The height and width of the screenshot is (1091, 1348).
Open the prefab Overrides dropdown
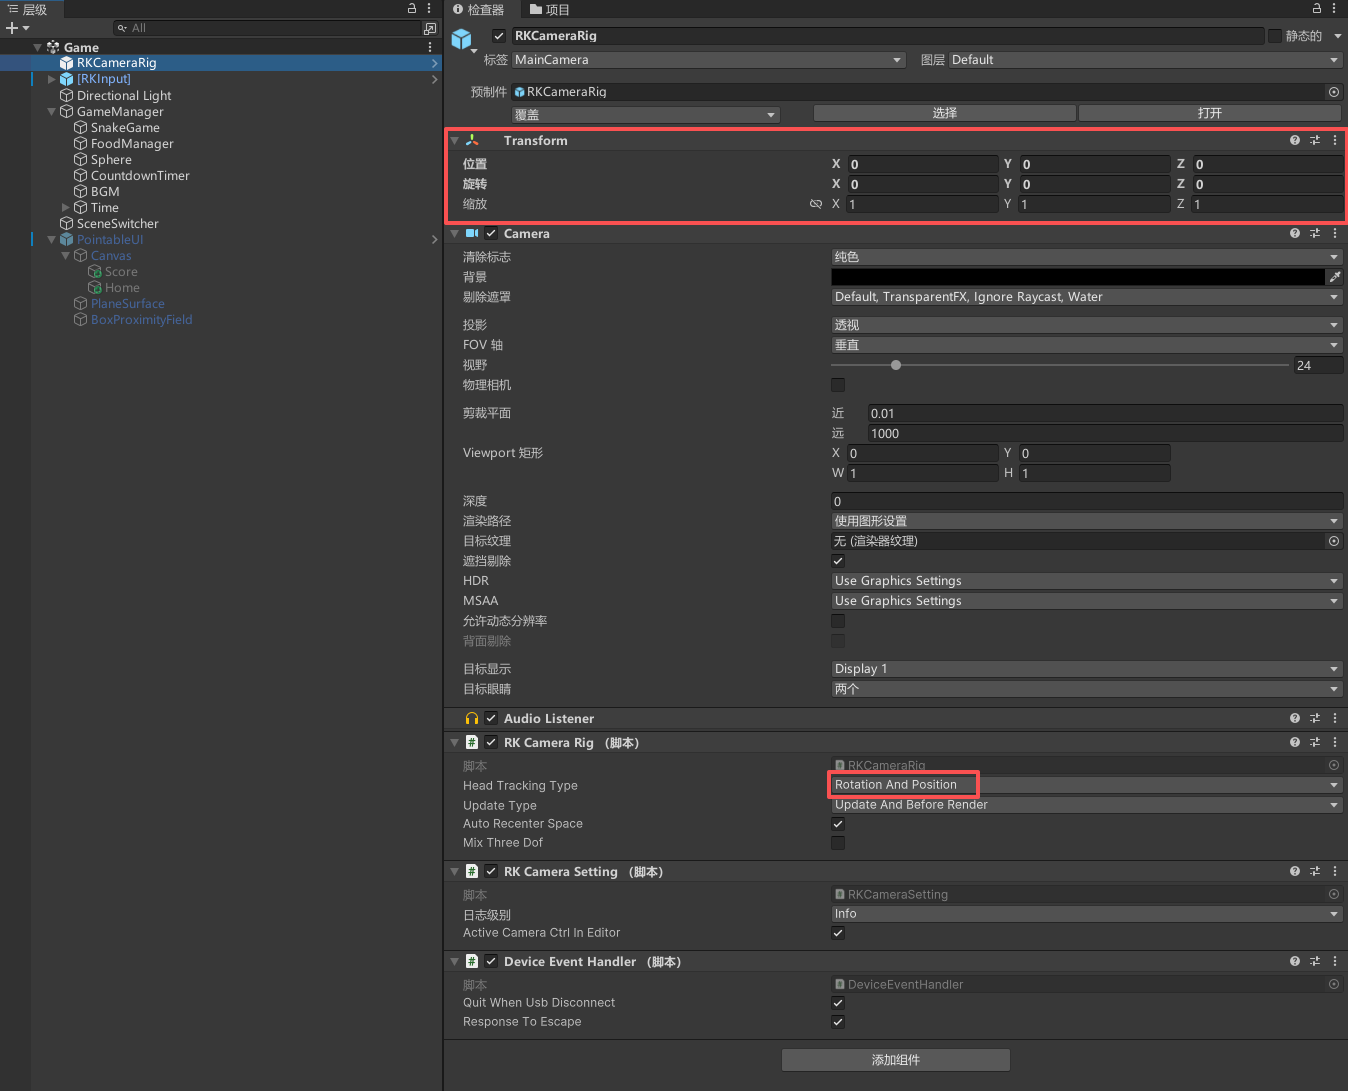pyautogui.click(x=646, y=114)
